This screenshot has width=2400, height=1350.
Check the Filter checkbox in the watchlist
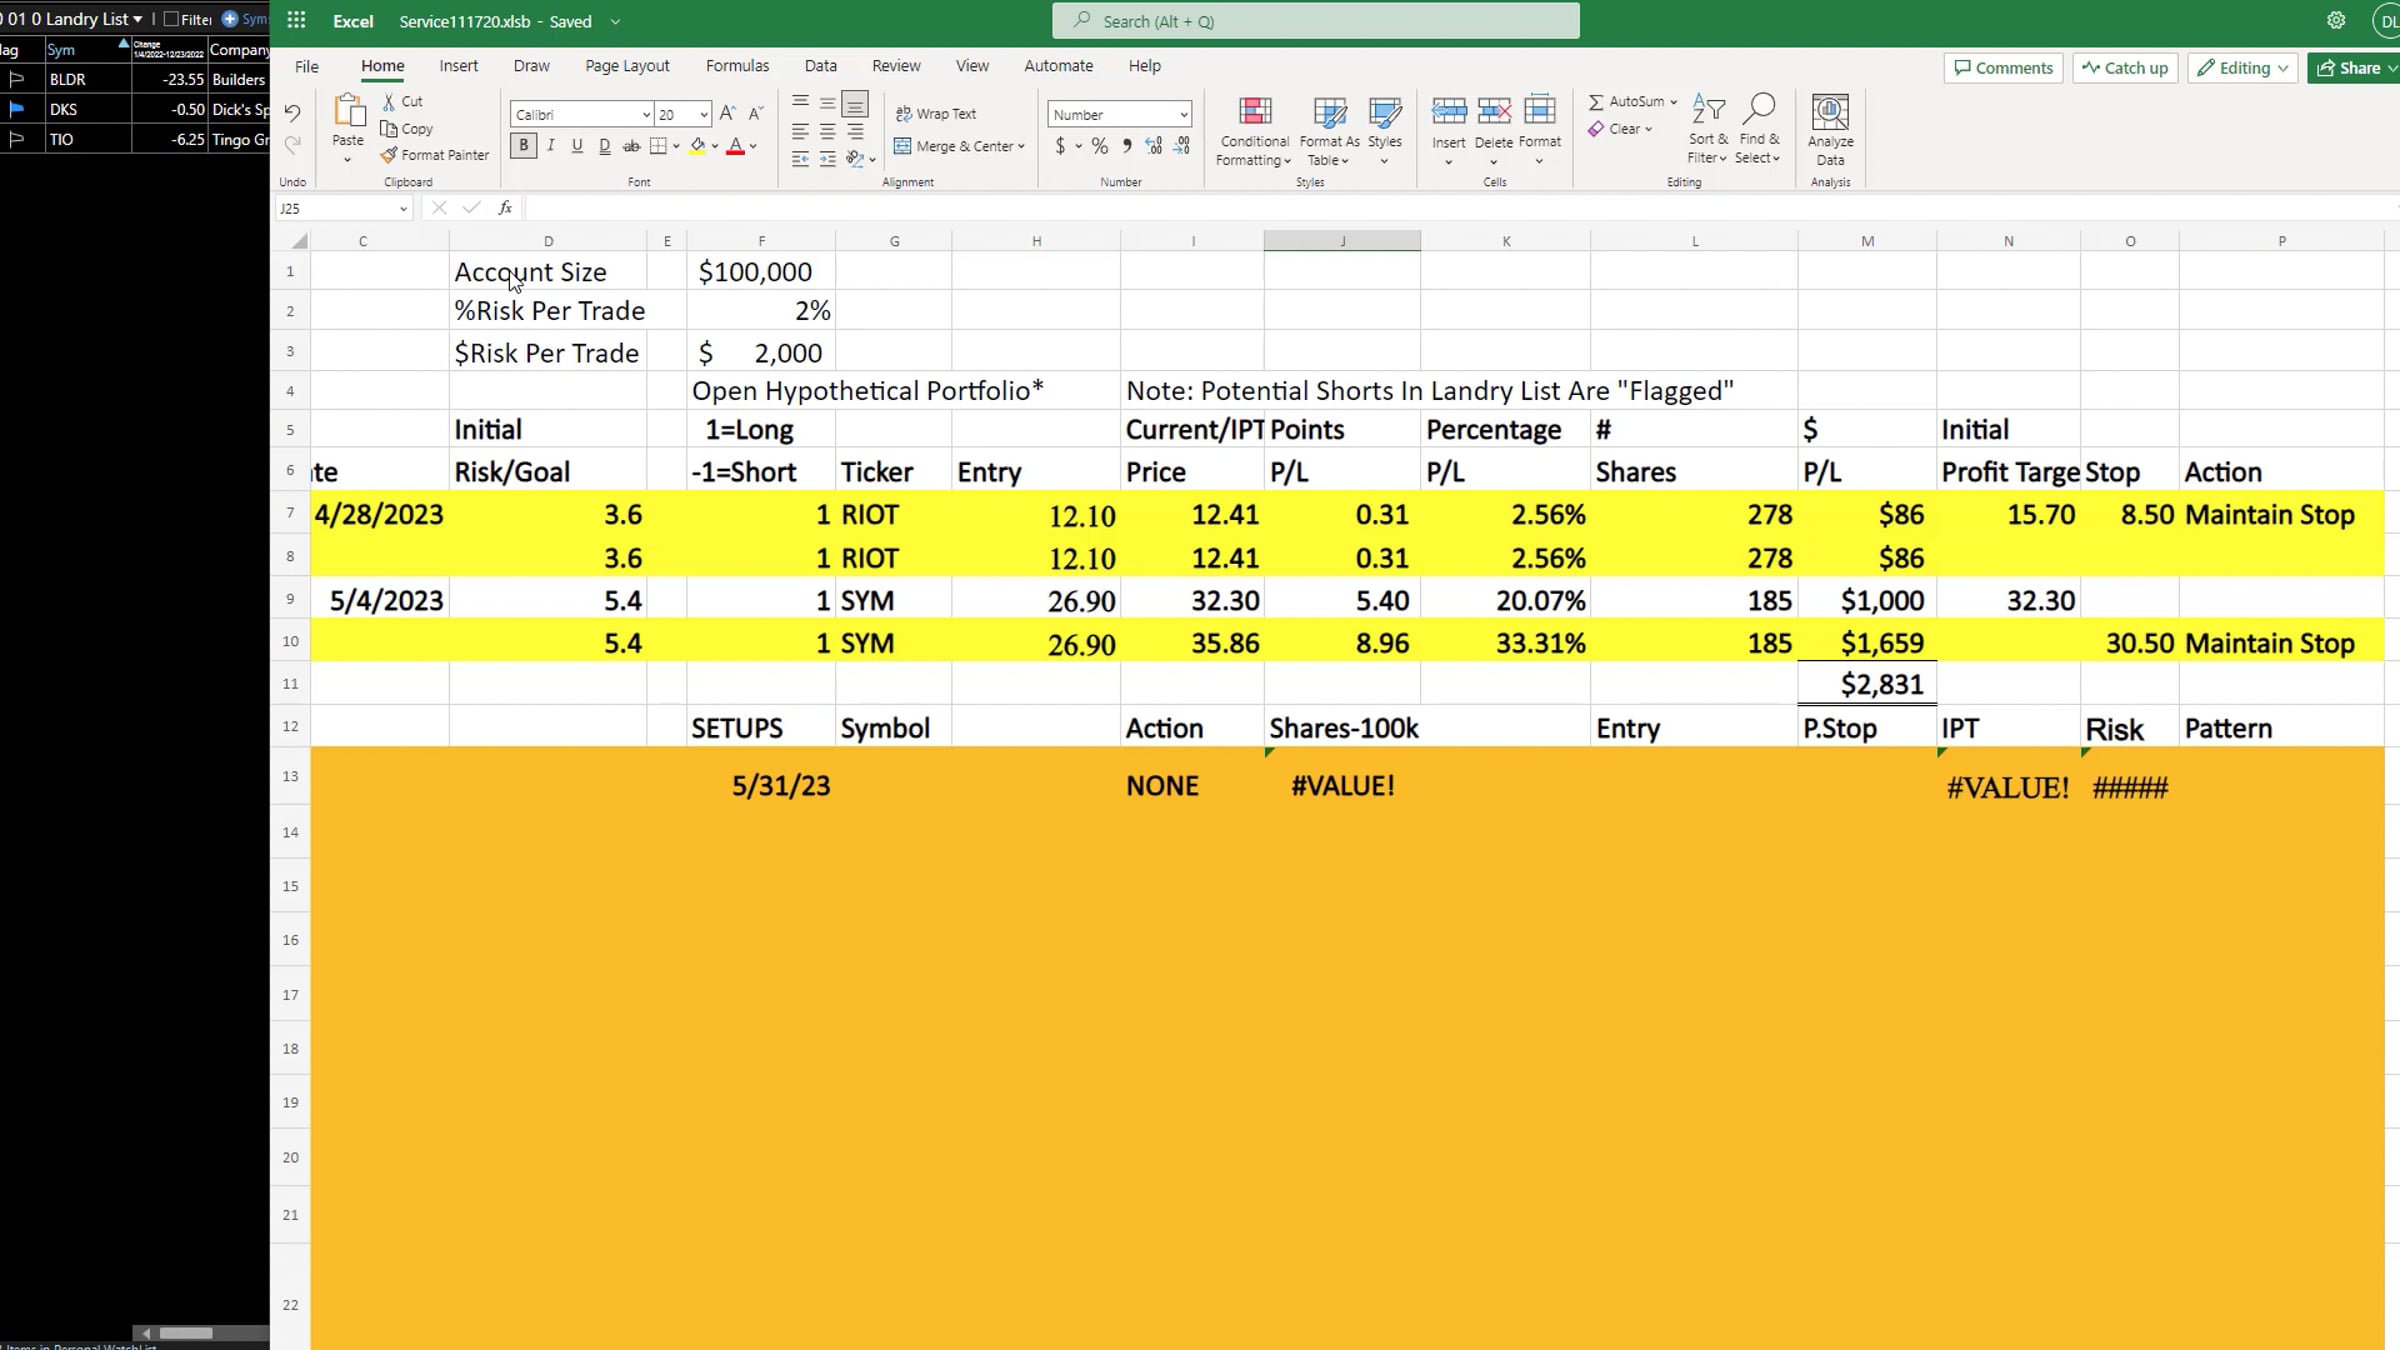(171, 19)
